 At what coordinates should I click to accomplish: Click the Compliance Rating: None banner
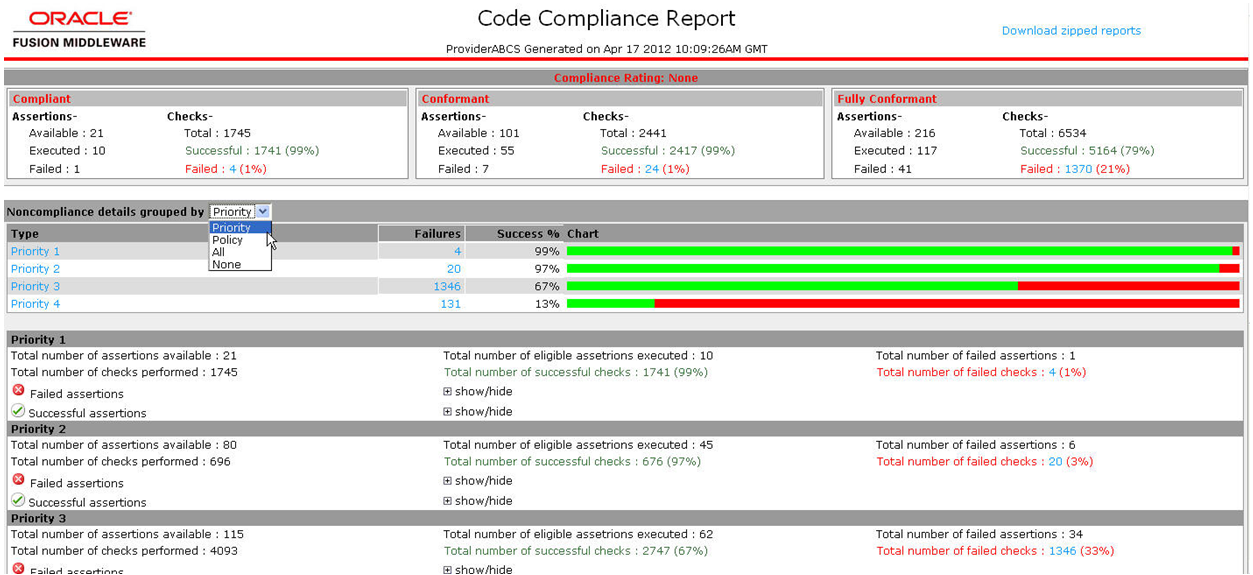point(626,78)
